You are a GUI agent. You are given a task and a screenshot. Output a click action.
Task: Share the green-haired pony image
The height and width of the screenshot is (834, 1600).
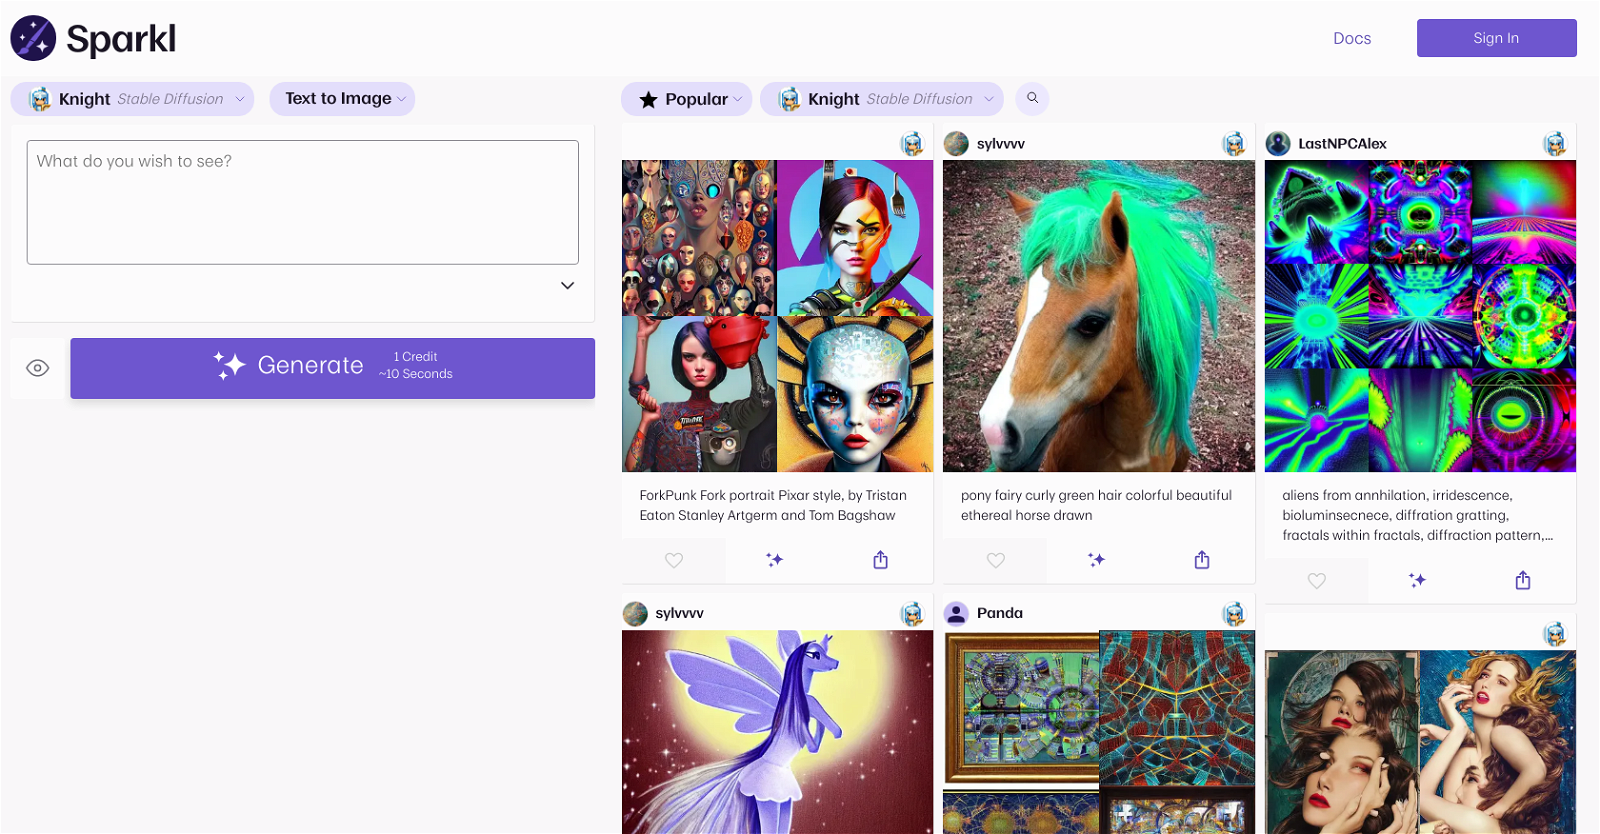(x=1202, y=560)
